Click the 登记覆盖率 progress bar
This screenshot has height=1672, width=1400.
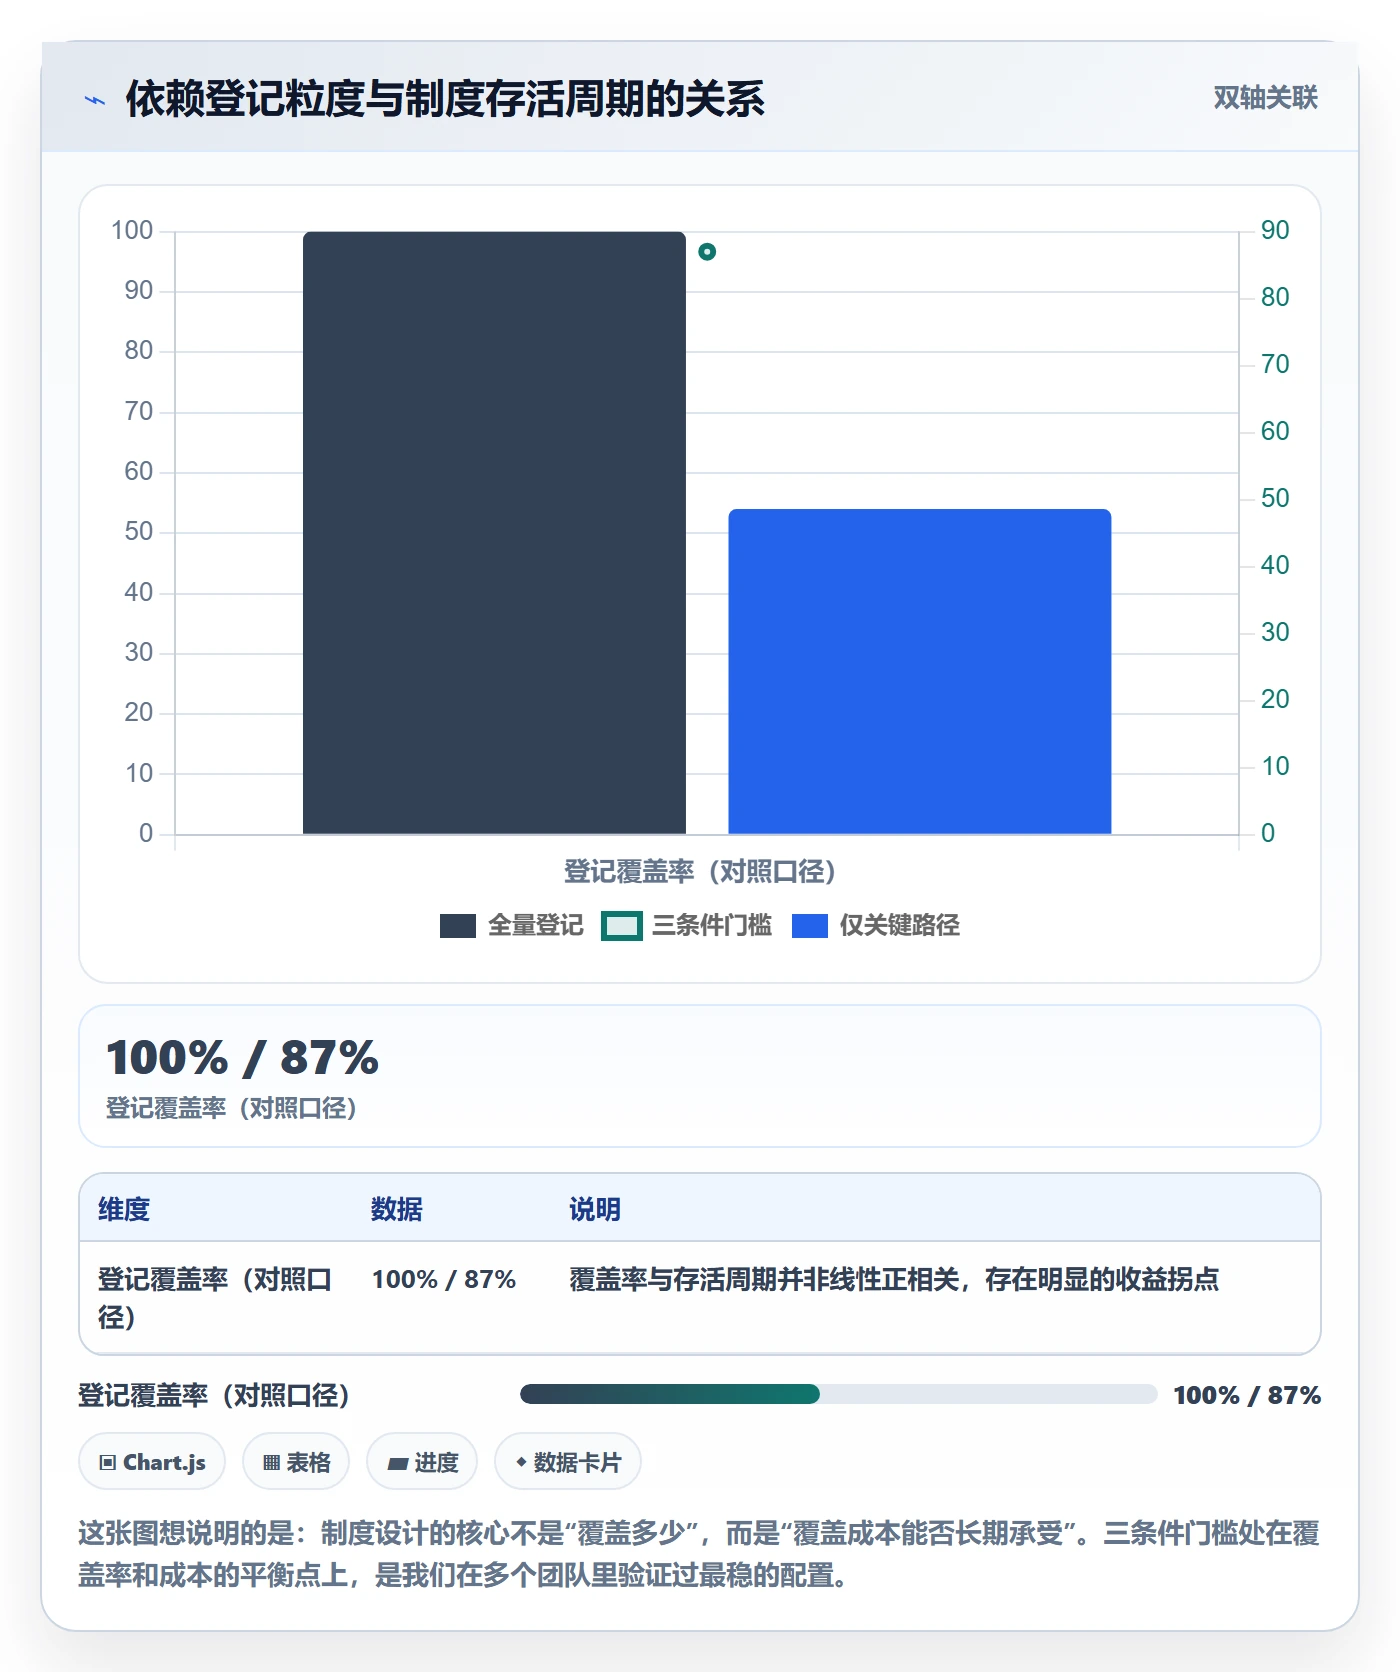pyautogui.click(x=838, y=1394)
